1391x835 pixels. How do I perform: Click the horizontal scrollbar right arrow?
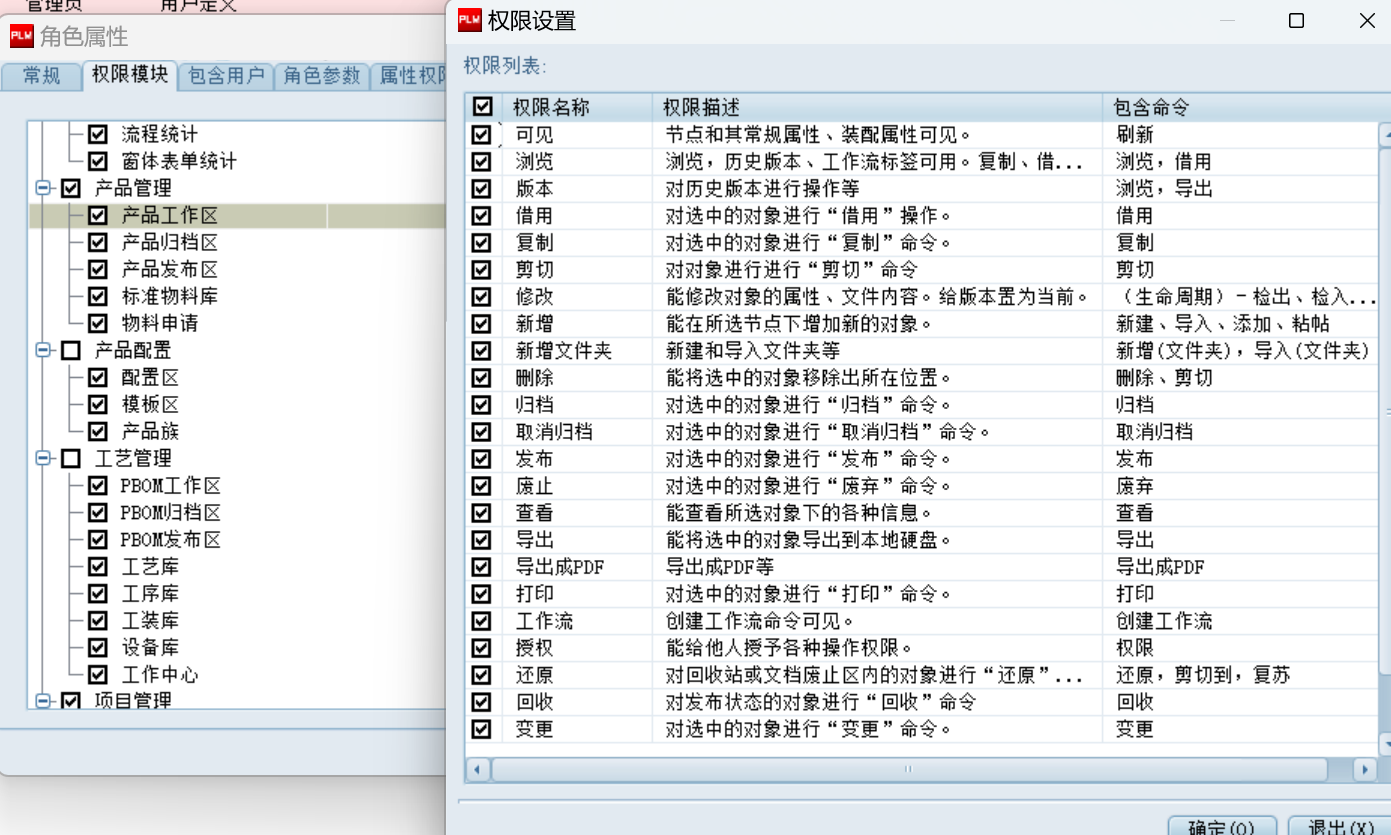1365,770
